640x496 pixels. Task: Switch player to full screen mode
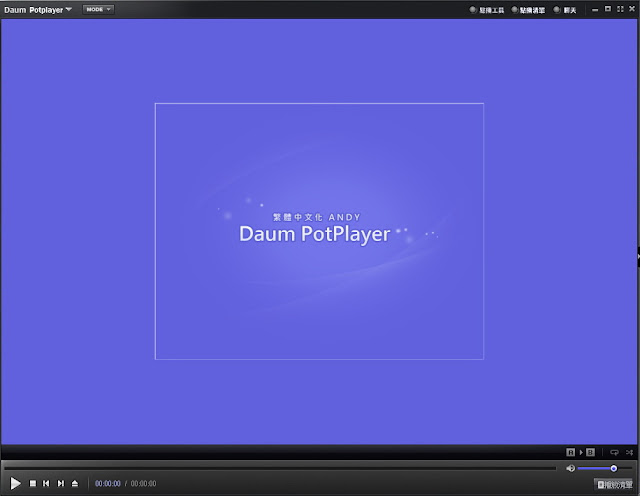pyautogui.click(x=620, y=9)
